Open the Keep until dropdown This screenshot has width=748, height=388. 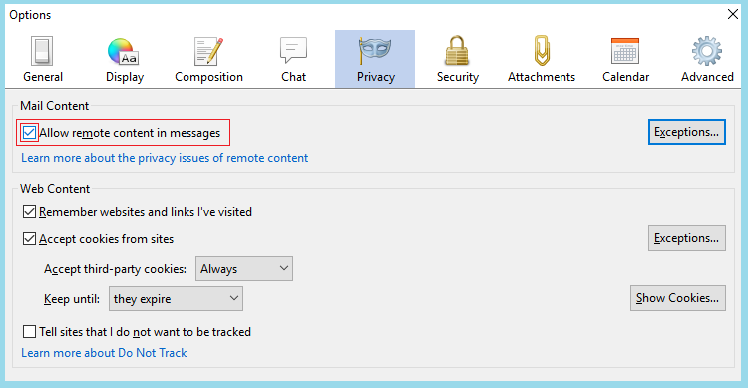pyautogui.click(x=176, y=299)
